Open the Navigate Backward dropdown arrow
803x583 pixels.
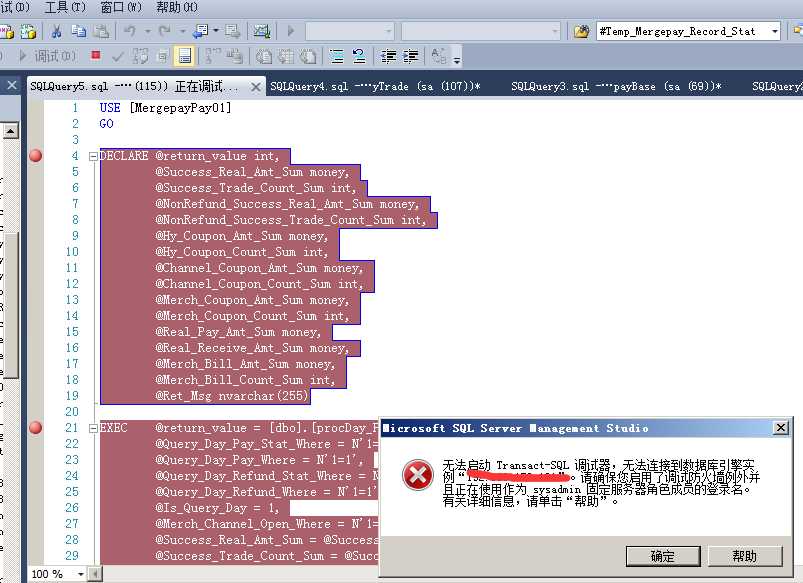click(x=216, y=32)
